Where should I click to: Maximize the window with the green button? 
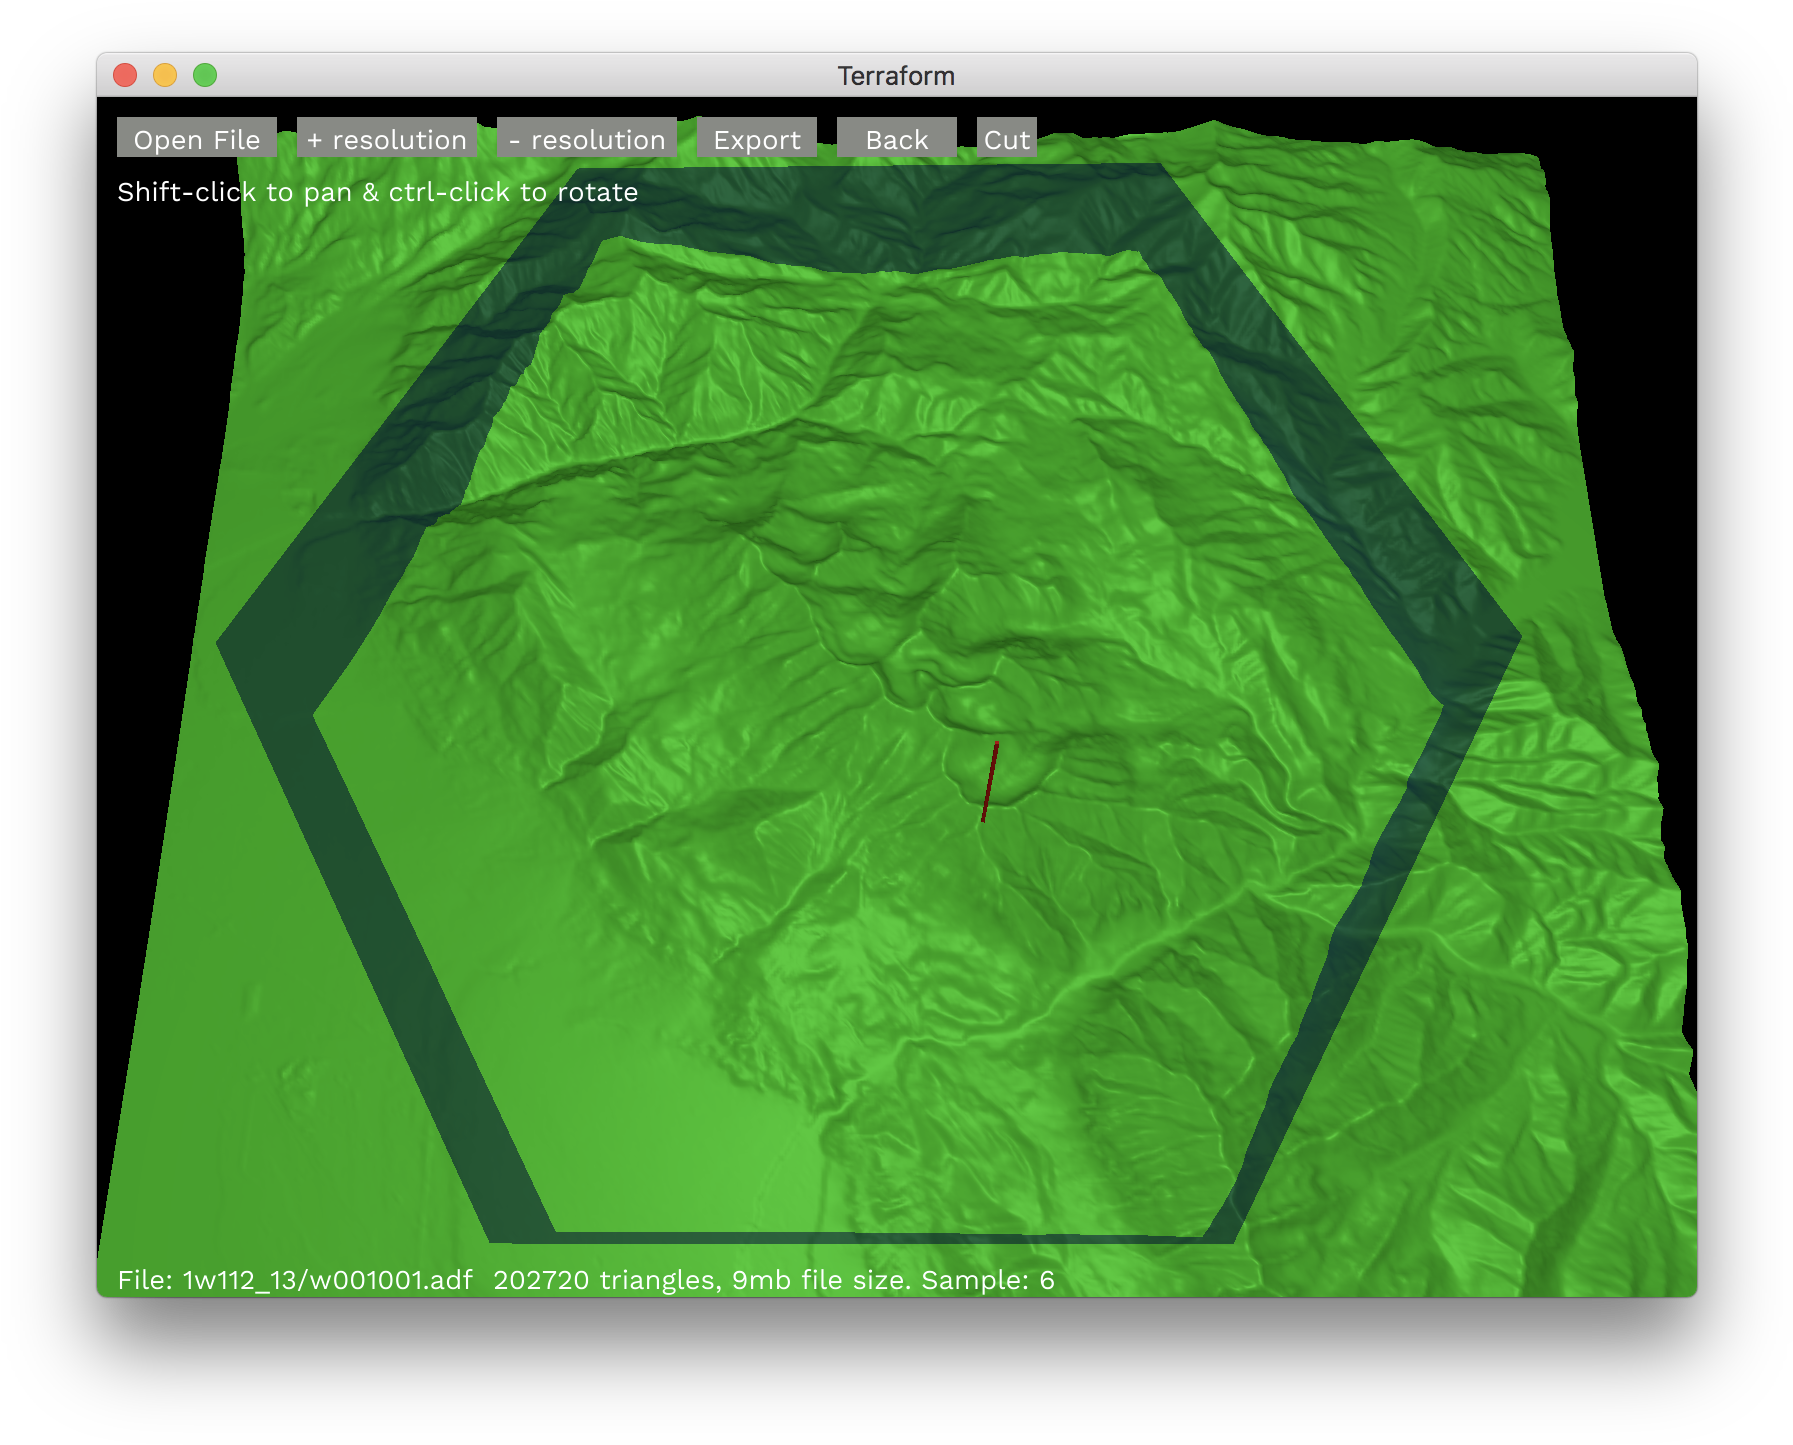pos(205,75)
